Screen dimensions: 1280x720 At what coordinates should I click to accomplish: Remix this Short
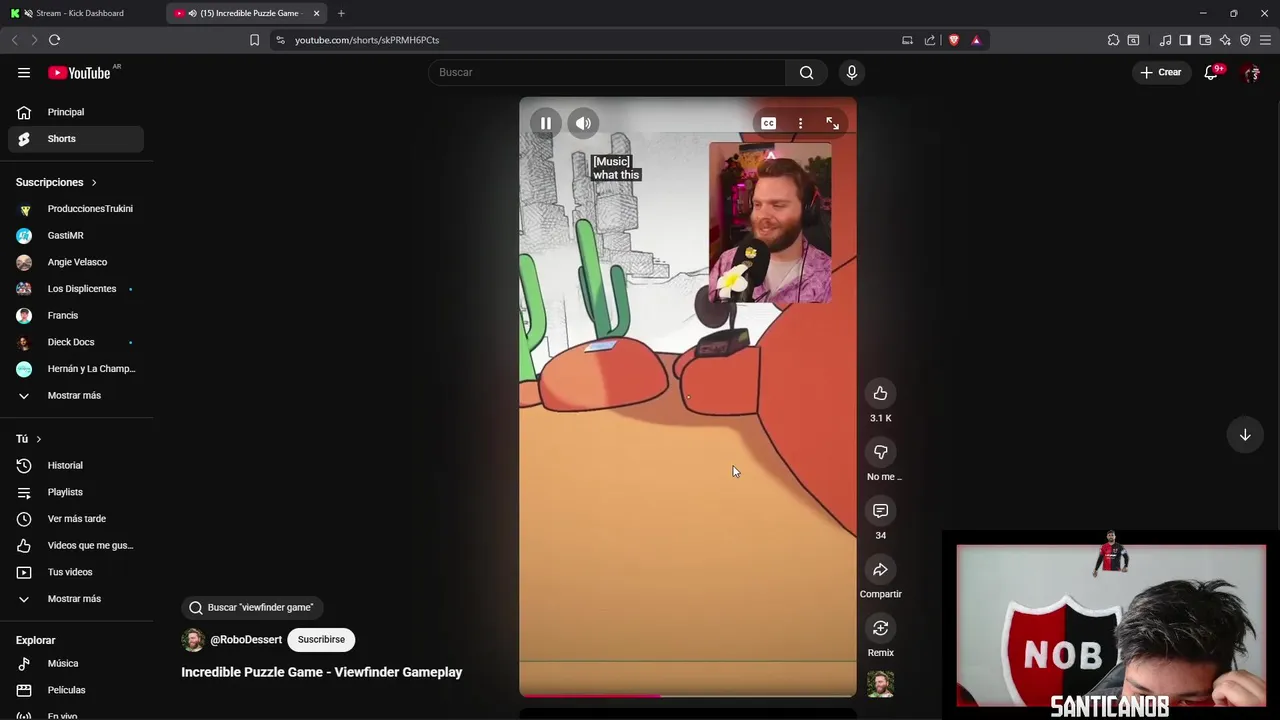(x=880, y=628)
